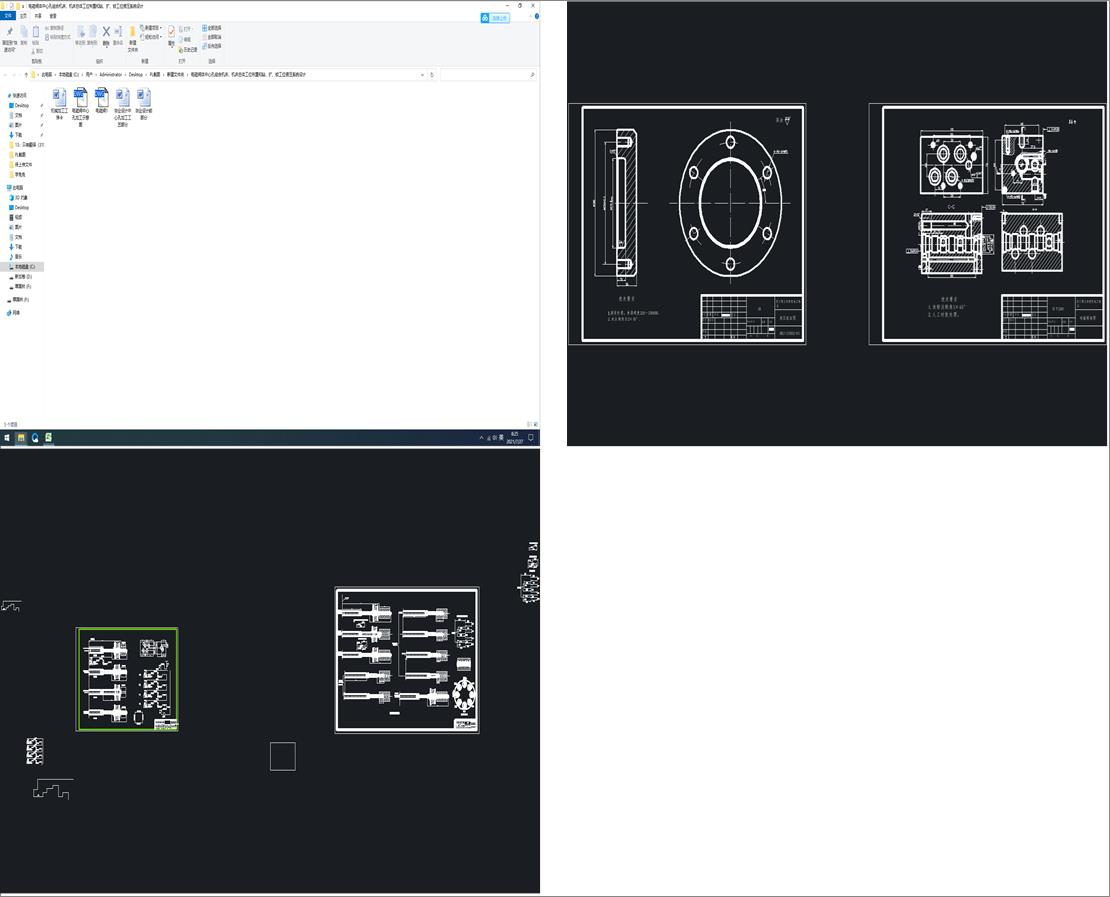Switch to the Share ribbon tab

click(x=38, y=16)
